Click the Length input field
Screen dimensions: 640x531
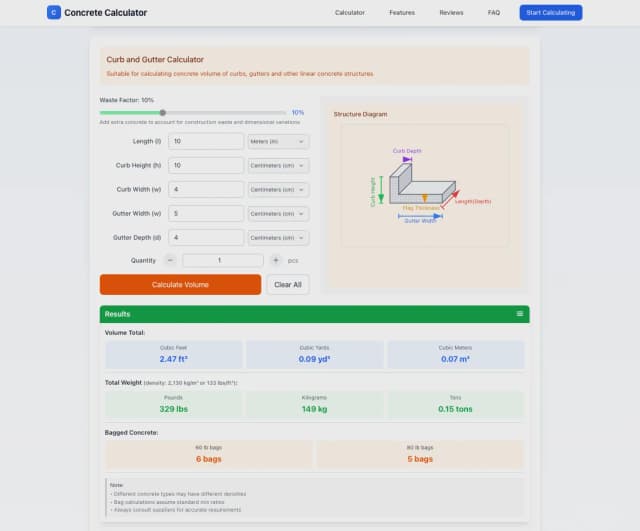pos(206,142)
